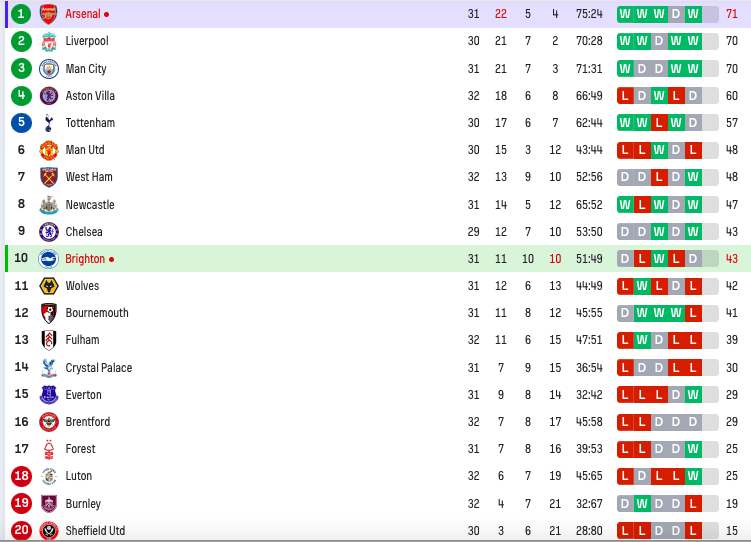Open the Aston Villa team page
The height and width of the screenshot is (542, 751).
coord(90,96)
